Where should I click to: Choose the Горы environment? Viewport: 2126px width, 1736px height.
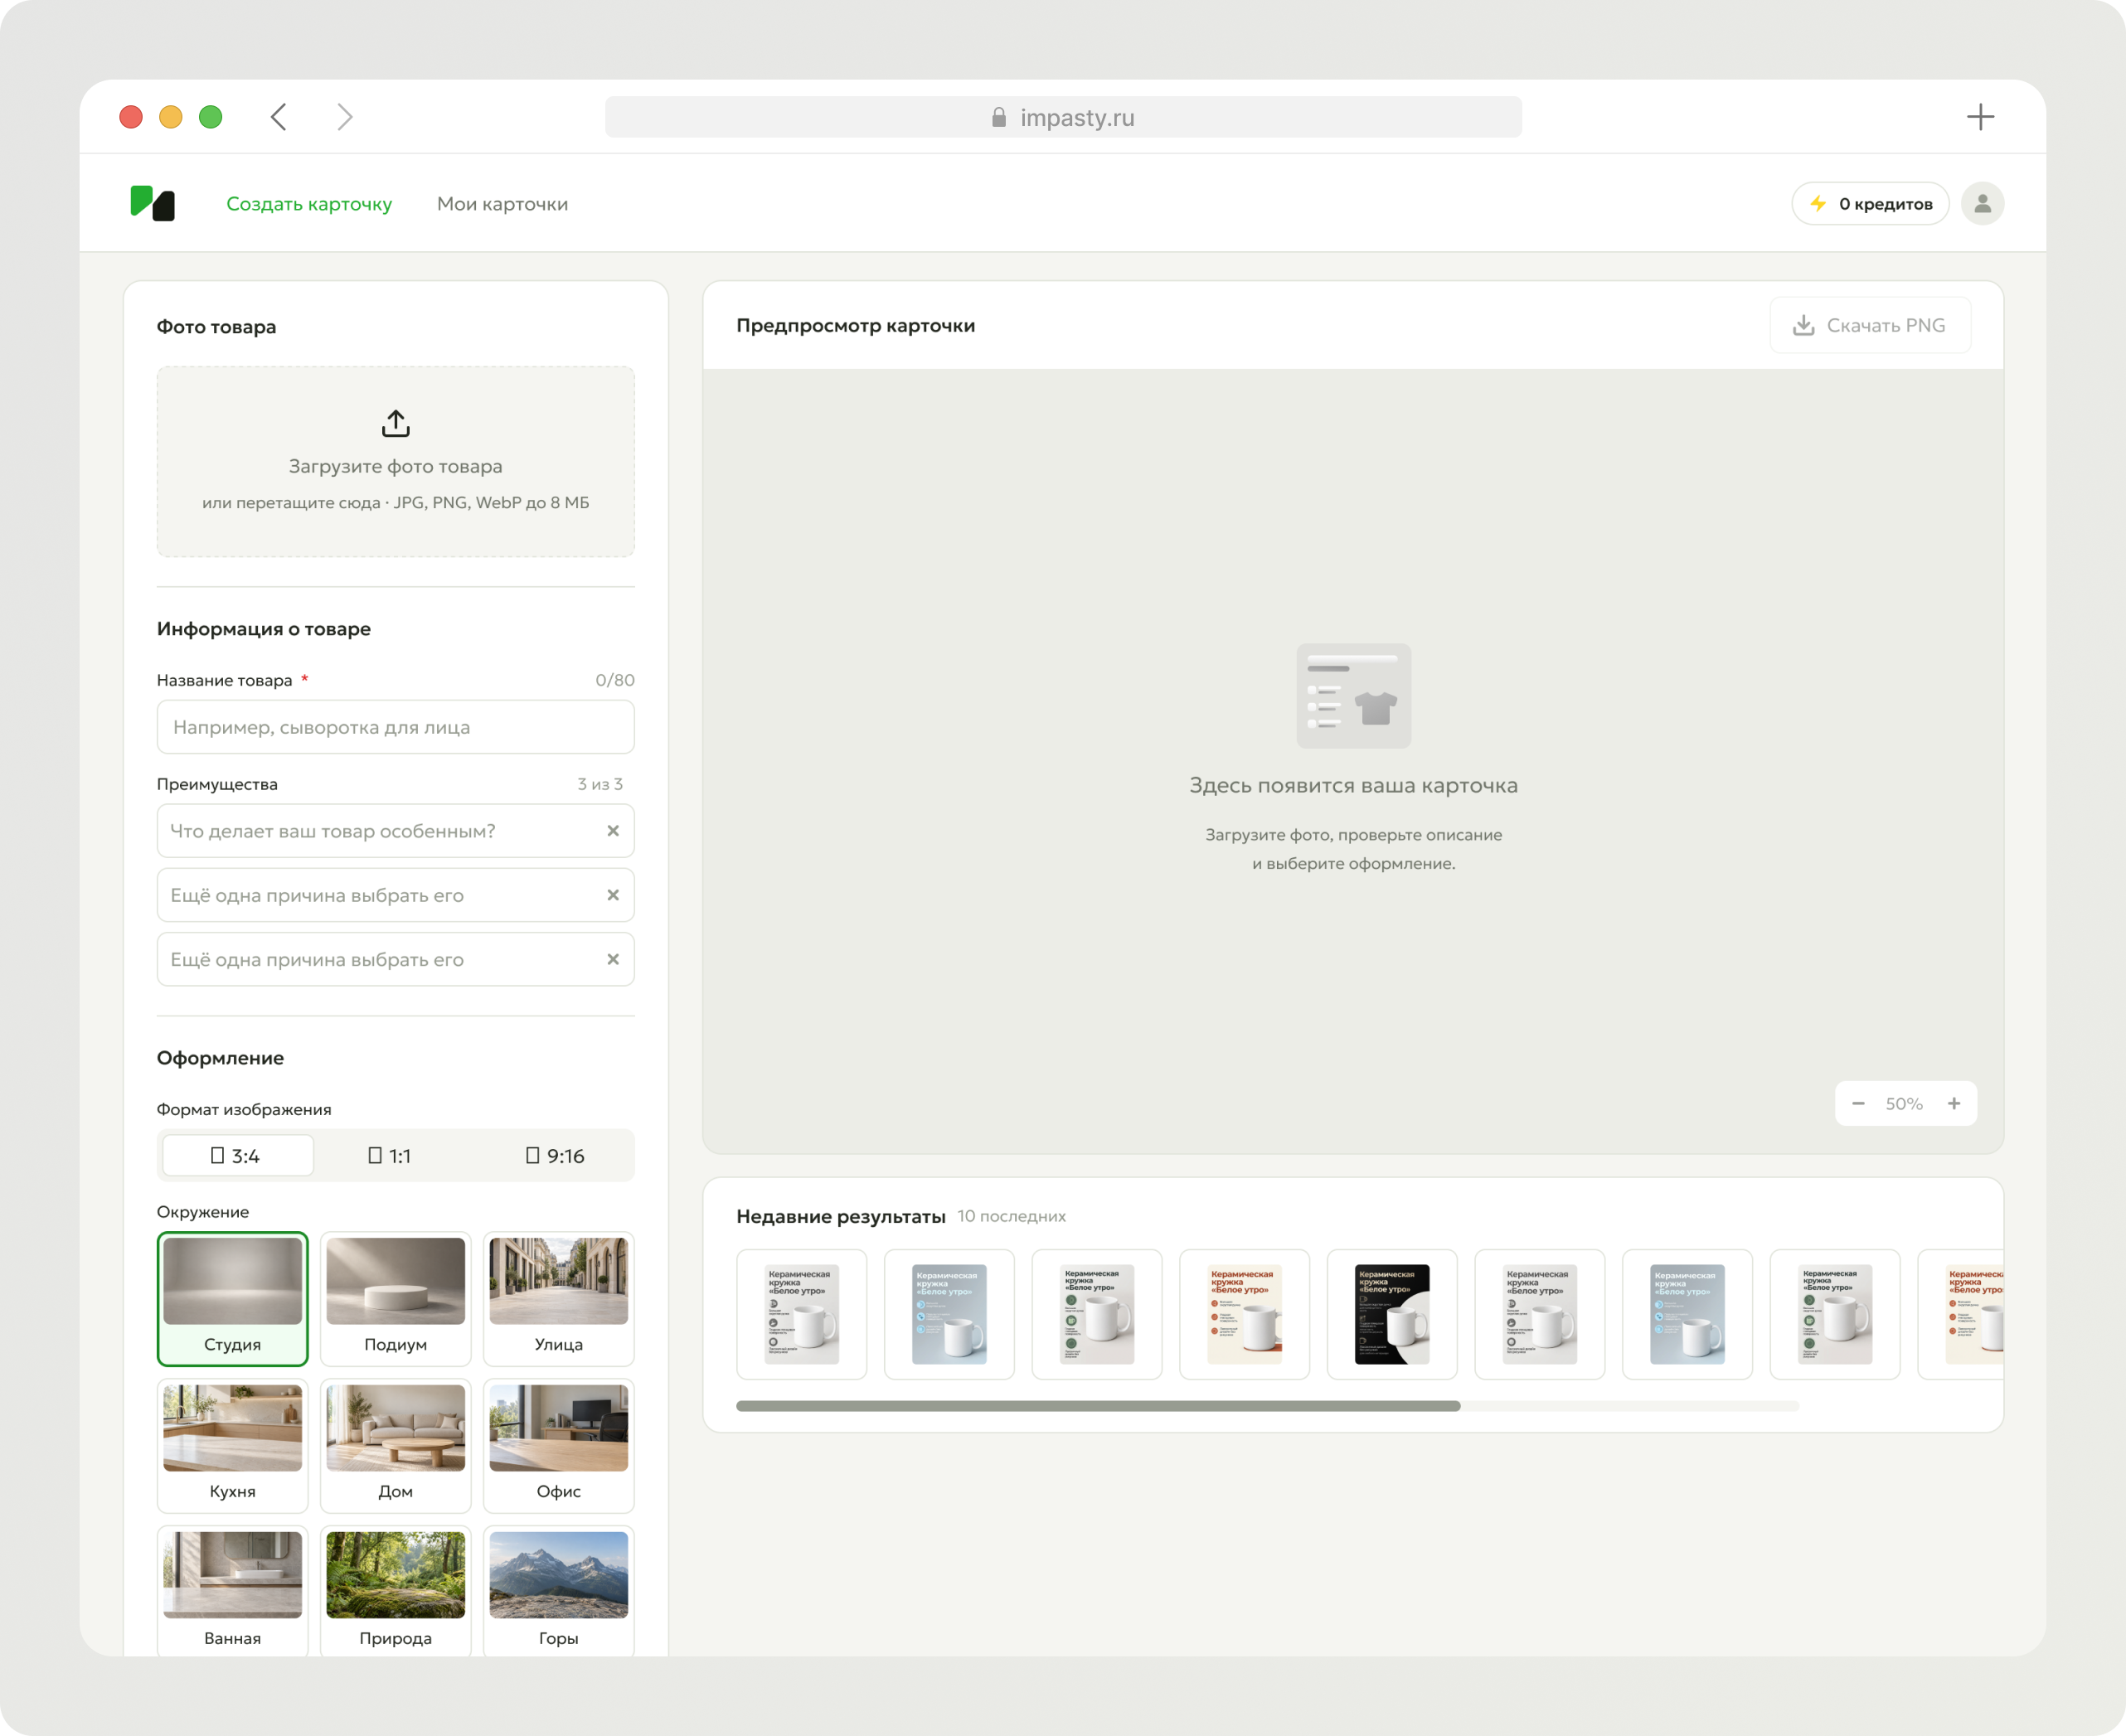[559, 1592]
